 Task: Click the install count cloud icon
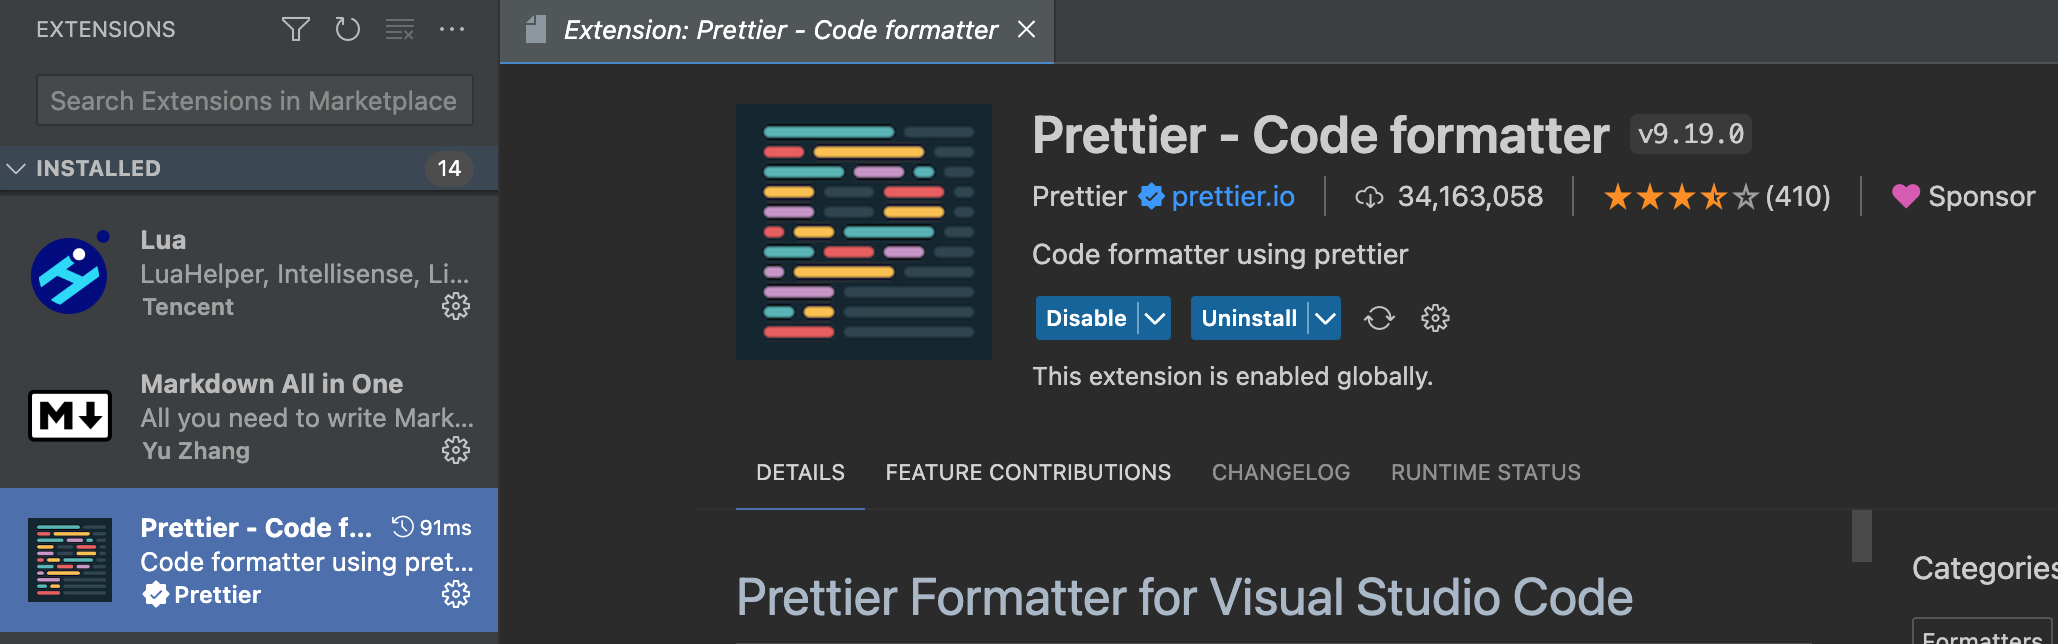pos(1369,197)
